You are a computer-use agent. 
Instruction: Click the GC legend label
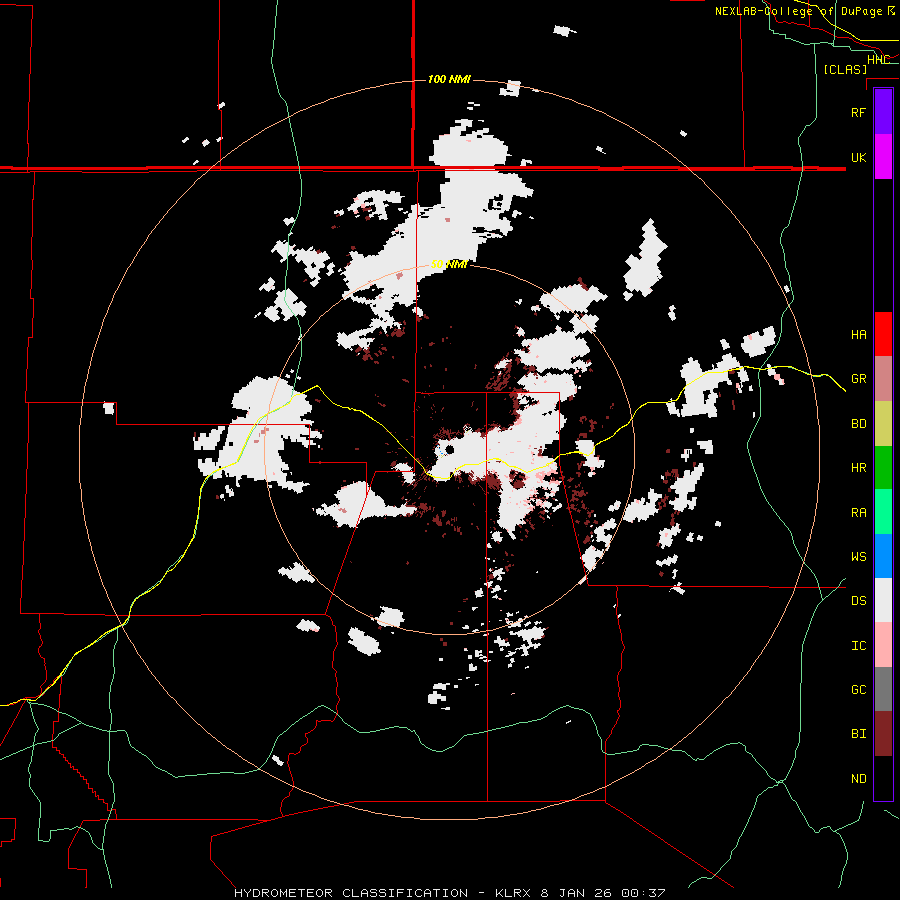pos(858,690)
